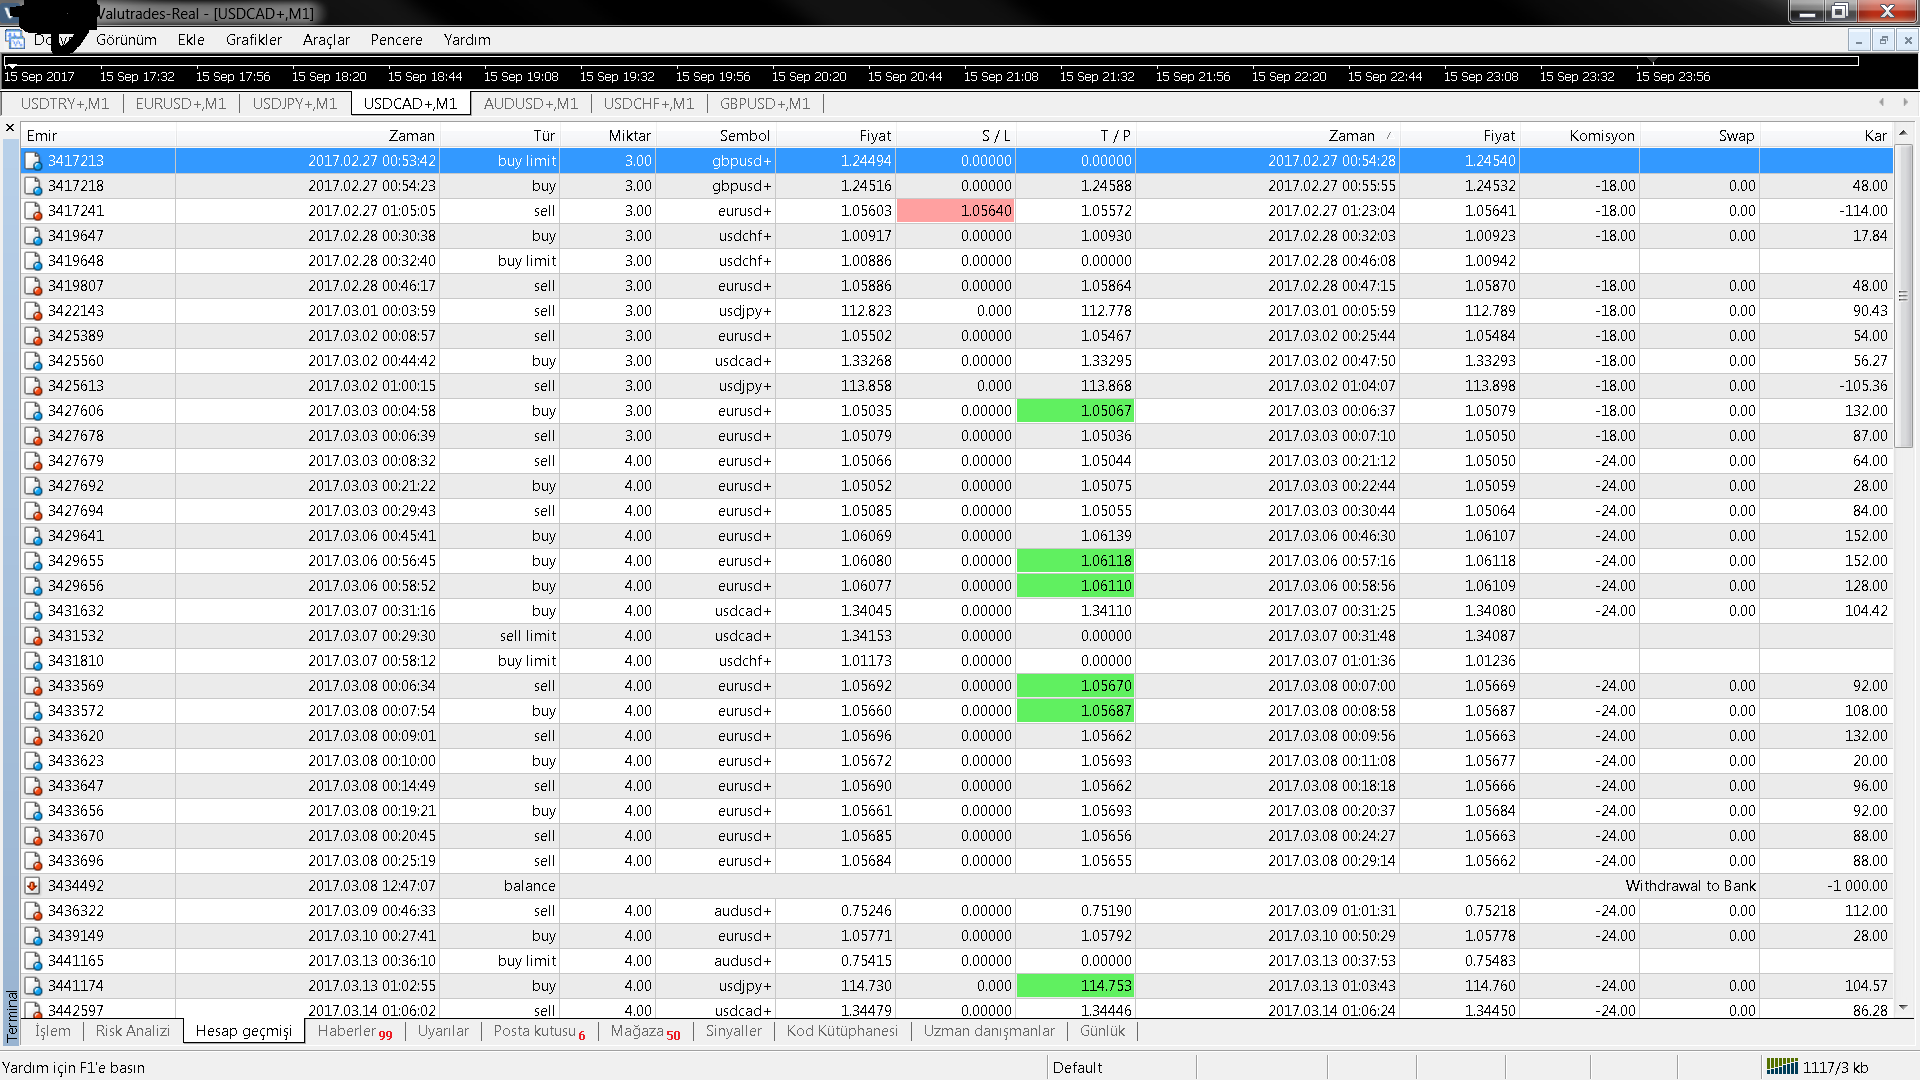This screenshot has height=1080, width=1920.
Task: Click the pending order icon for ticket 3431532
Action: point(33,636)
